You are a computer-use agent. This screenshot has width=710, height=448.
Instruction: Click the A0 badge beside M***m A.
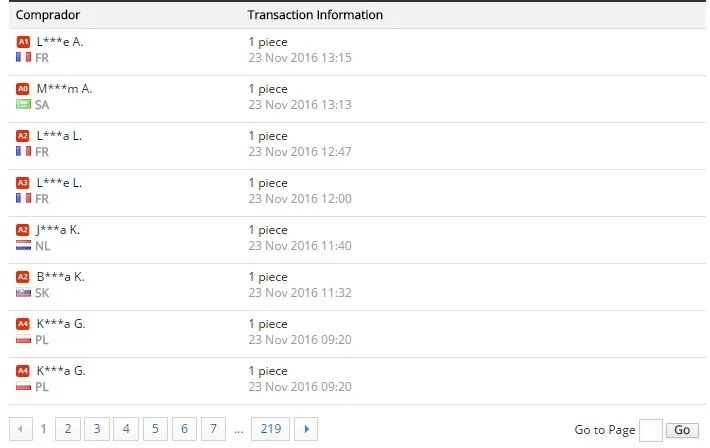pyautogui.click(x=23, y=89)
